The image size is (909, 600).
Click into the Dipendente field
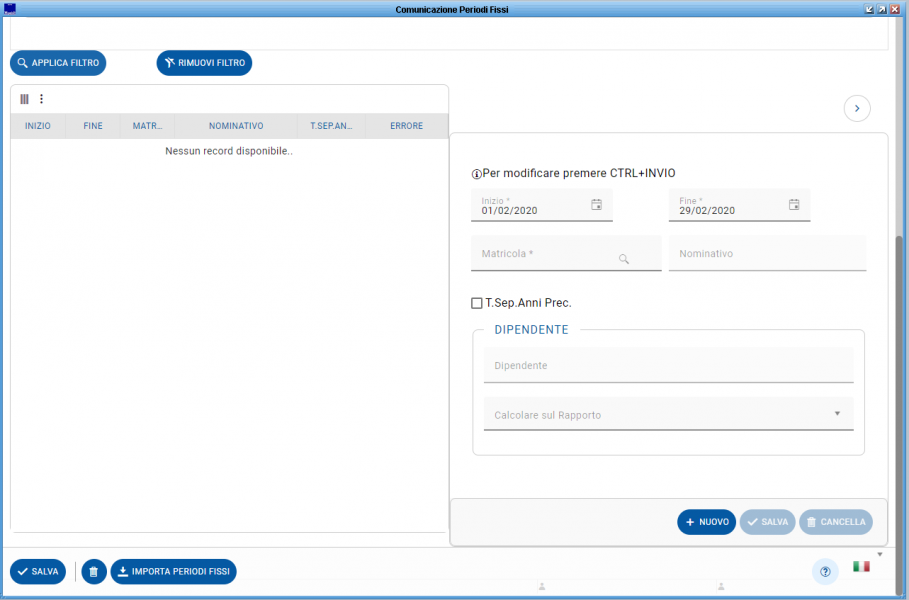point(668,365)
